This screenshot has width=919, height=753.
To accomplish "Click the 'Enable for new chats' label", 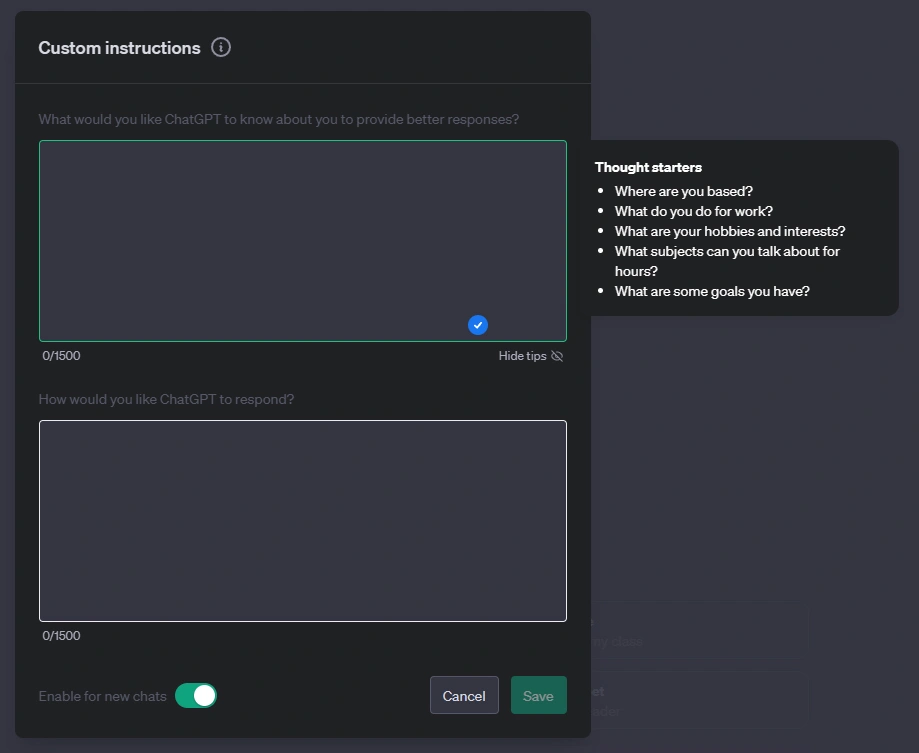I will pyautogui.click(x=103, y=696).
